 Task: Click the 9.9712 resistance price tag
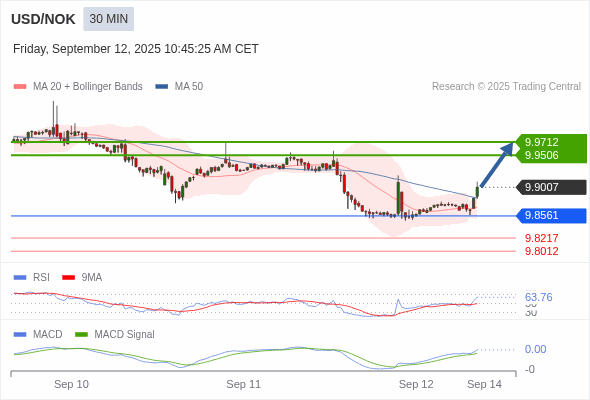551,142
